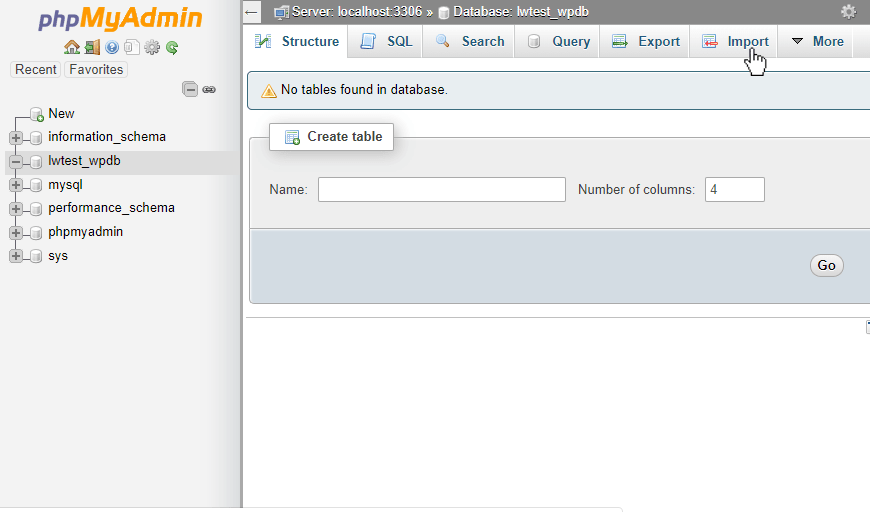Click the phpmyadmin database icon
870x512 pixels.
tap(36, 232)
